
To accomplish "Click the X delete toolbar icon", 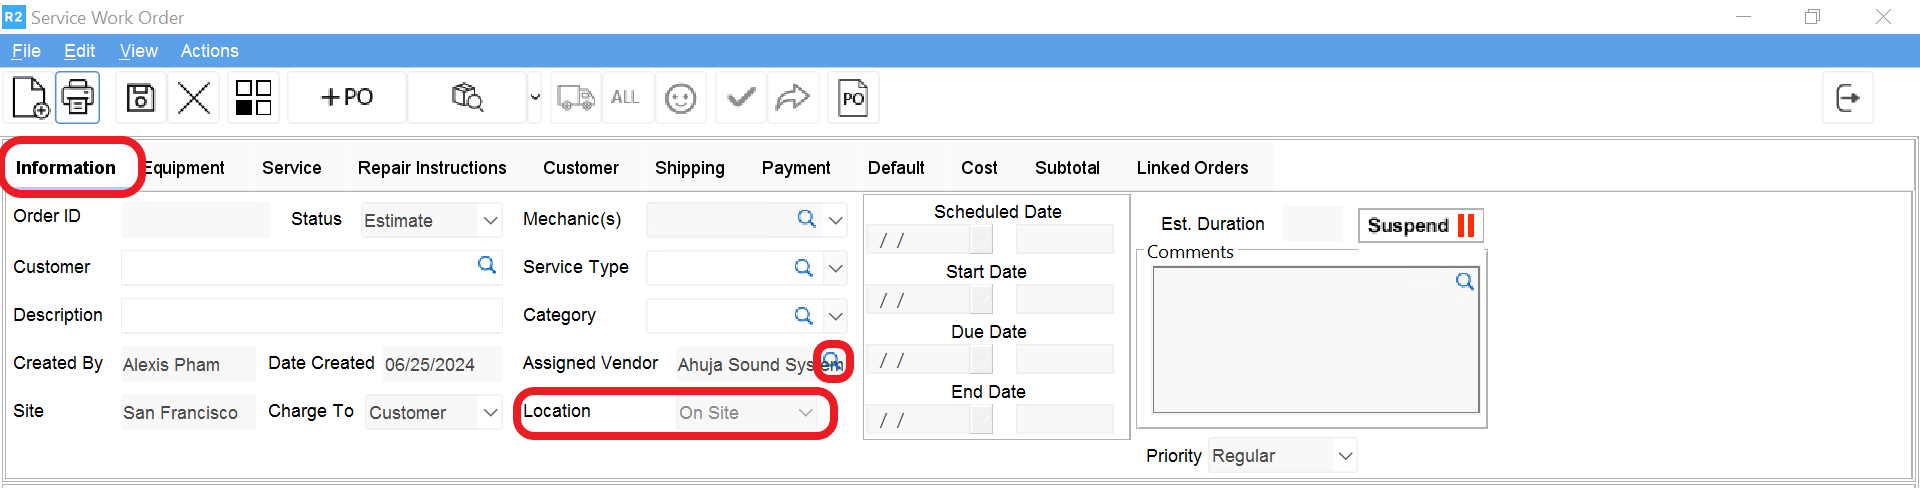I will (x=193, y=98).
